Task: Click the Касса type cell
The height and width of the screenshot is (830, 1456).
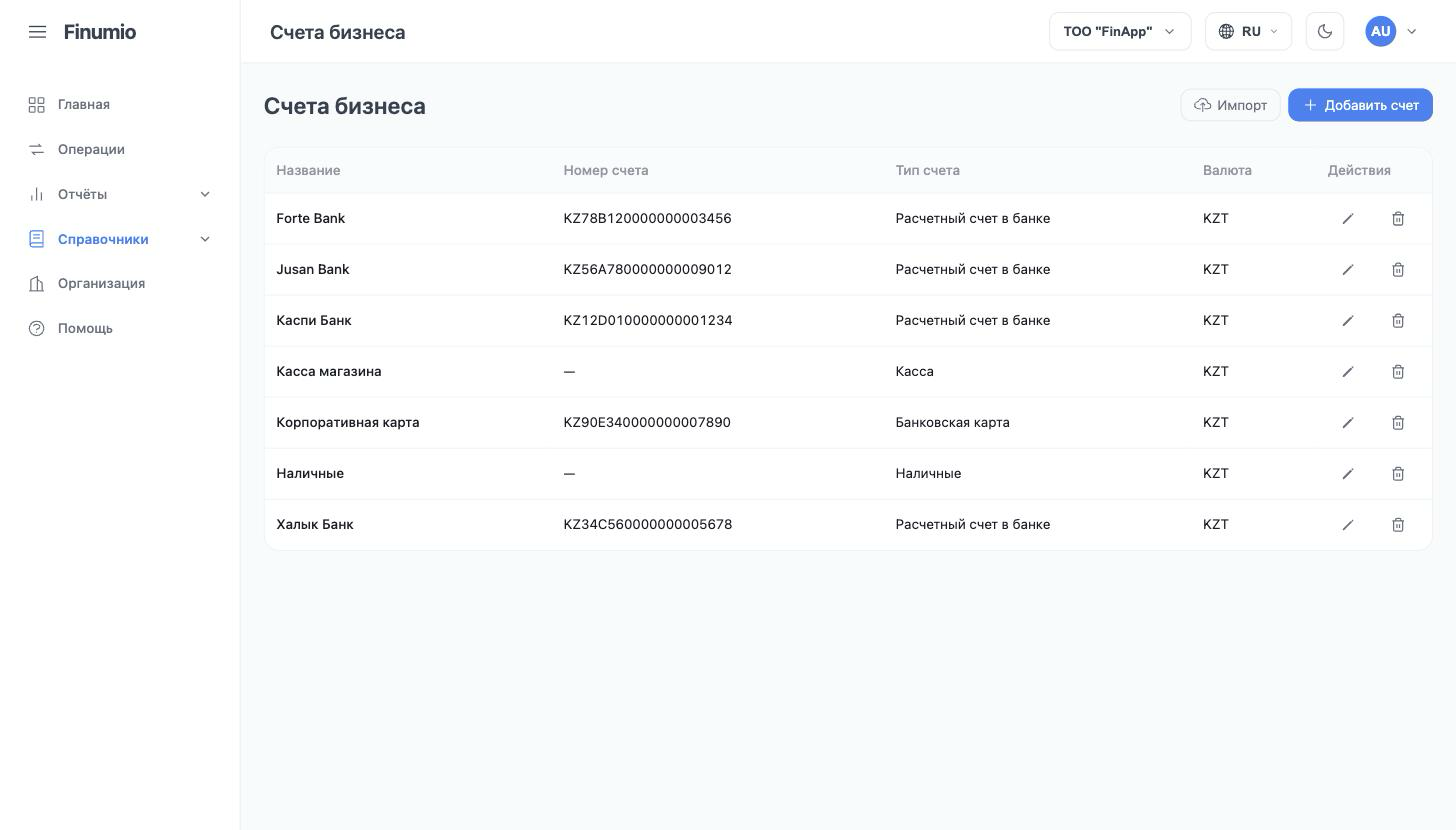Action: [x=914, y=371]
